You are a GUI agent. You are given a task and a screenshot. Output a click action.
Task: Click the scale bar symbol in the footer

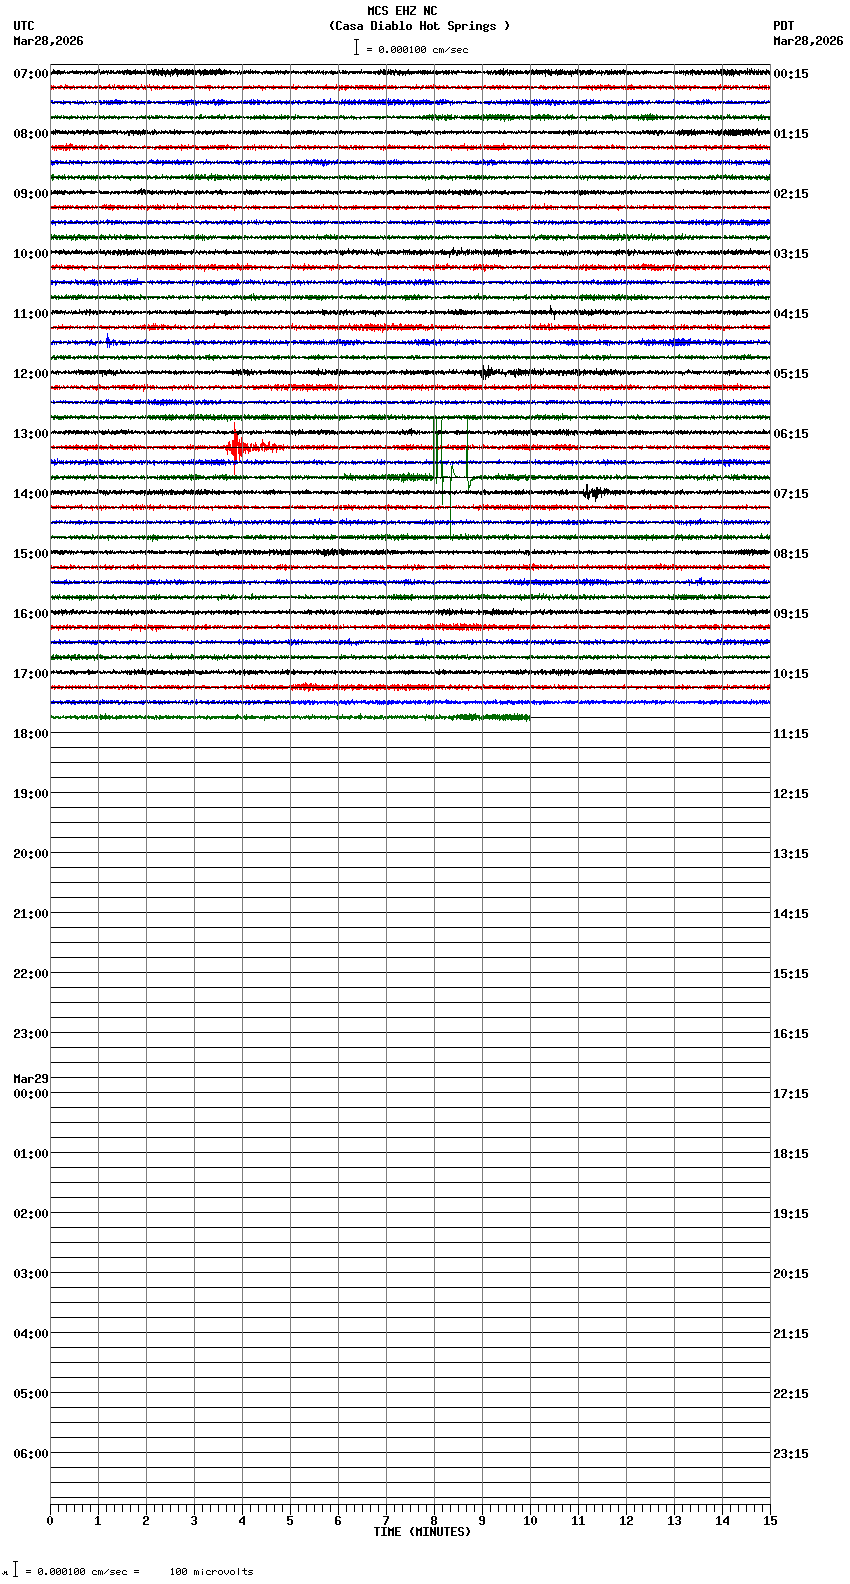[15, 1570]
